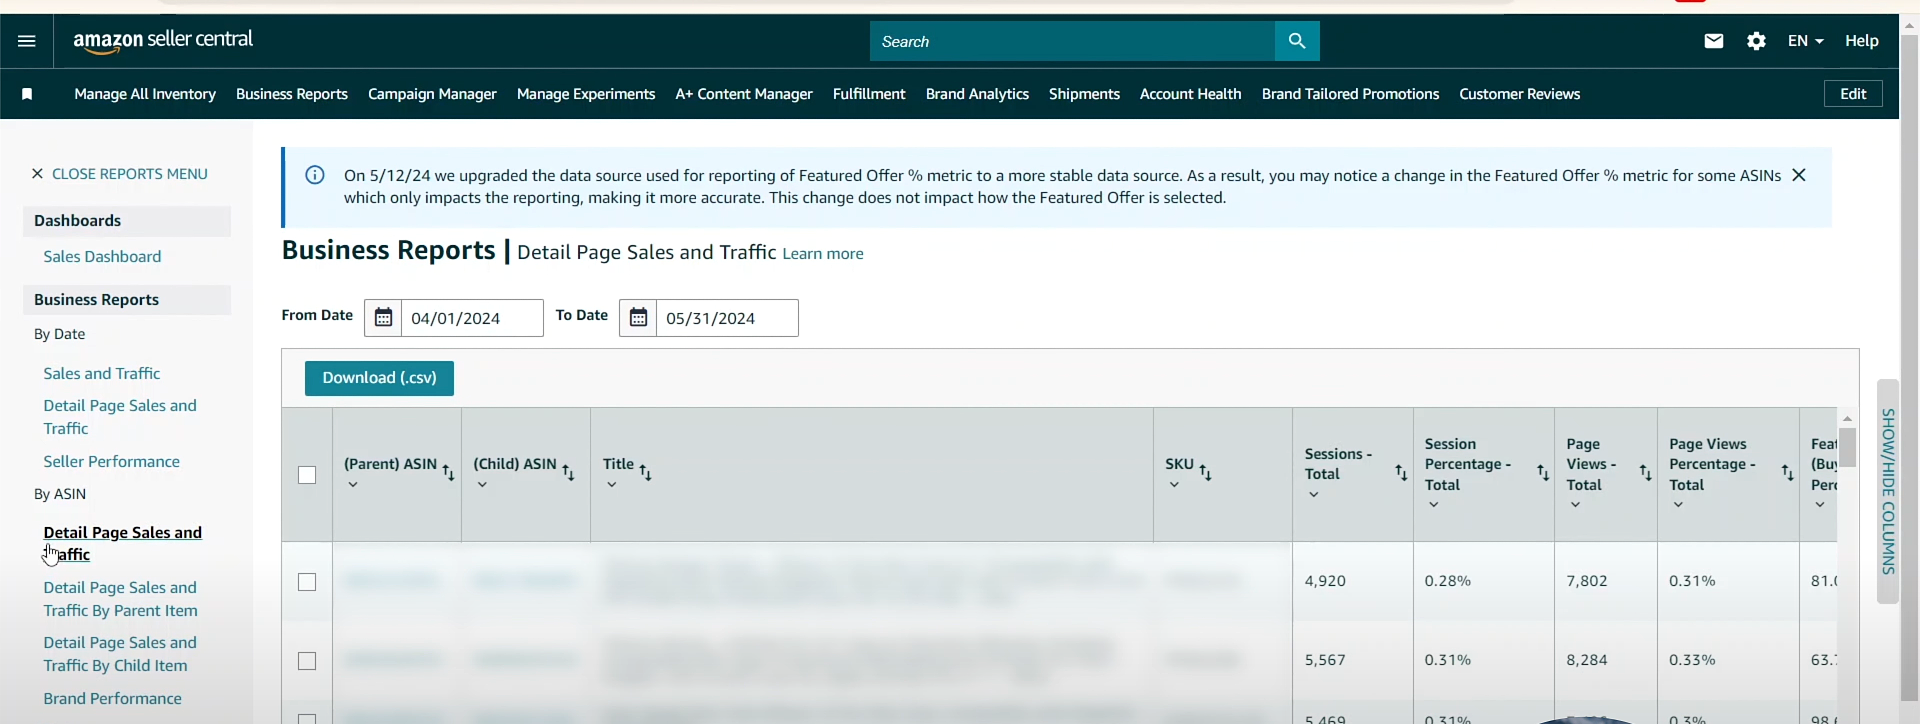Dismiss the Featured Offer info banner
The height and width of the screenshot is (724, 1920).
point(1799,175)
